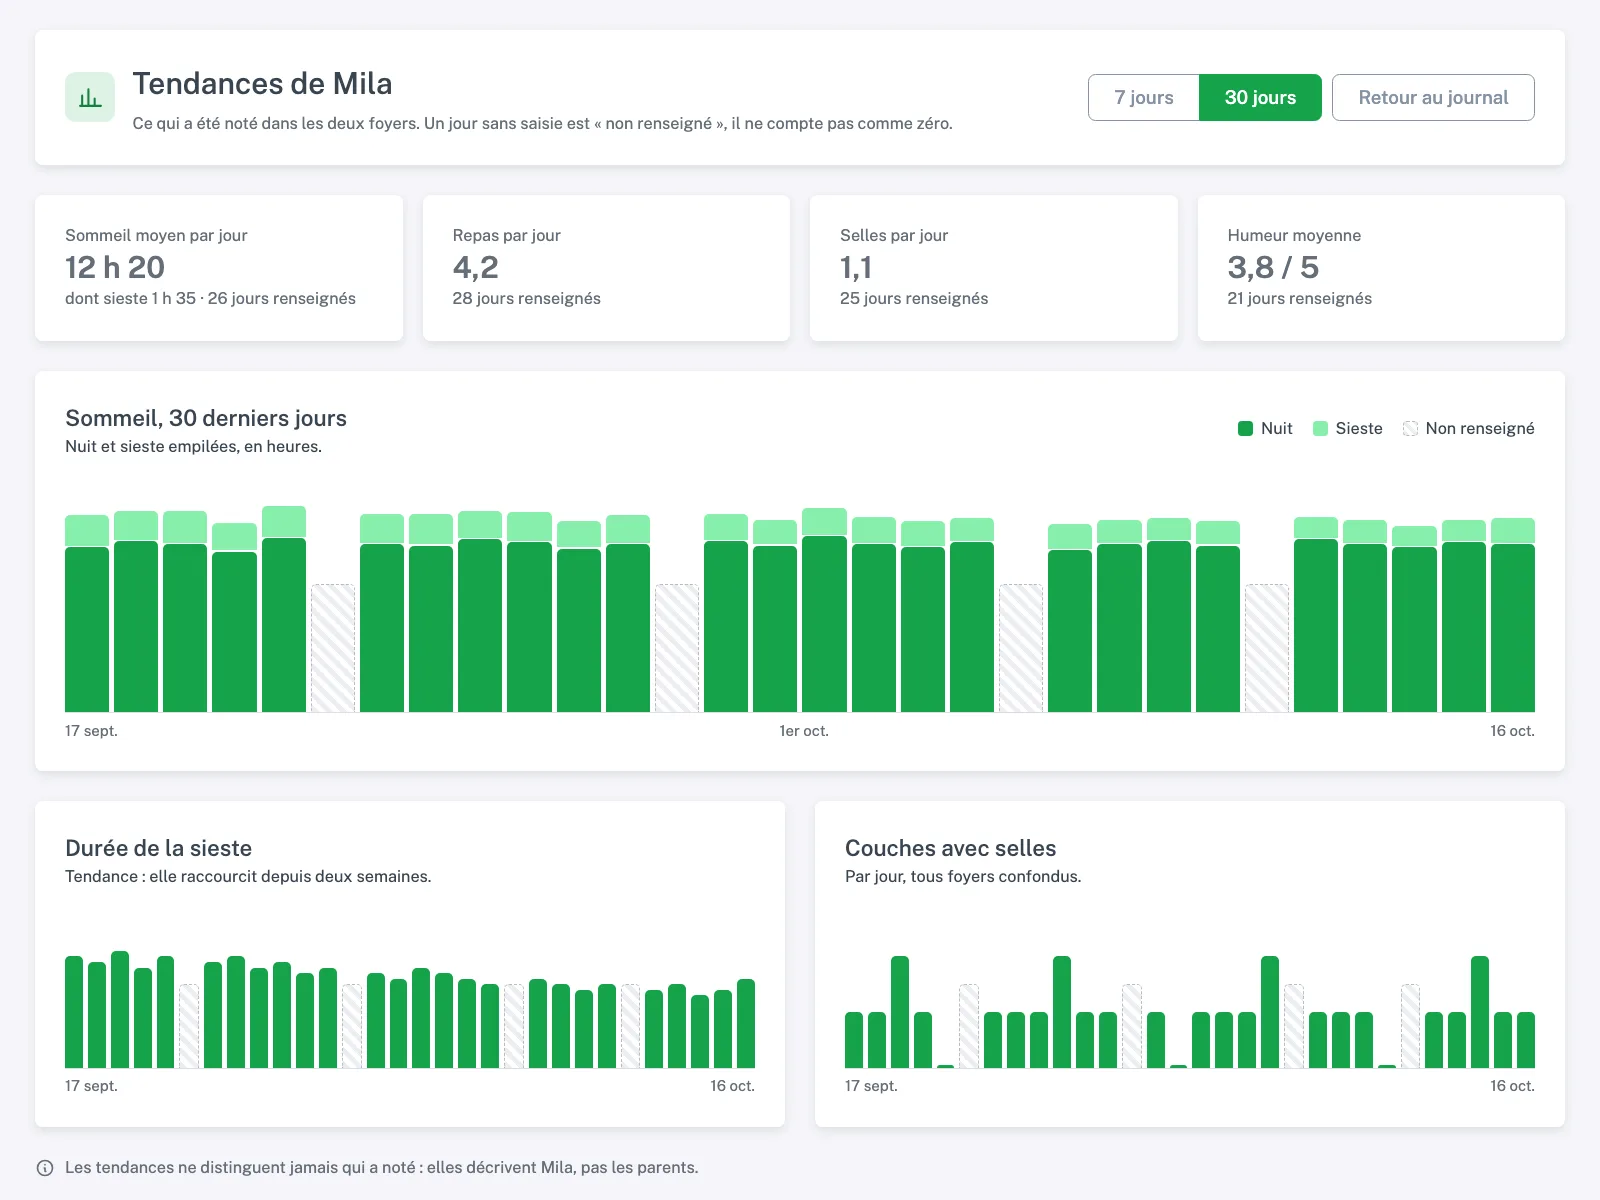The width and height of the screenshot is (1600, 1200).
Task: Click 17 sept. label under sleep chart
Action: (x=91, y=731)
